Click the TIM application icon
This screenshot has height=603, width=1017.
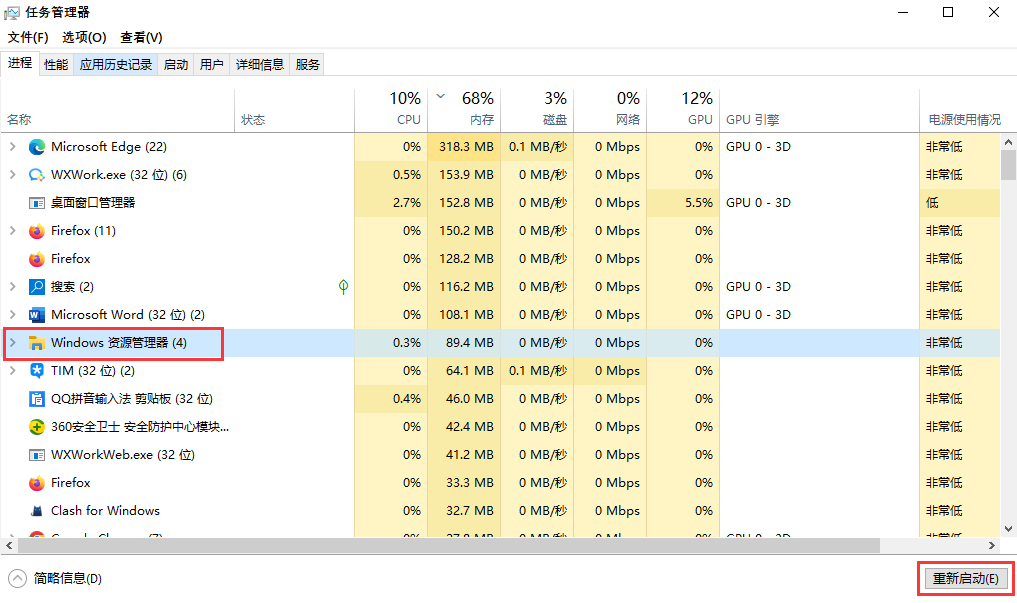pos(36,370)
